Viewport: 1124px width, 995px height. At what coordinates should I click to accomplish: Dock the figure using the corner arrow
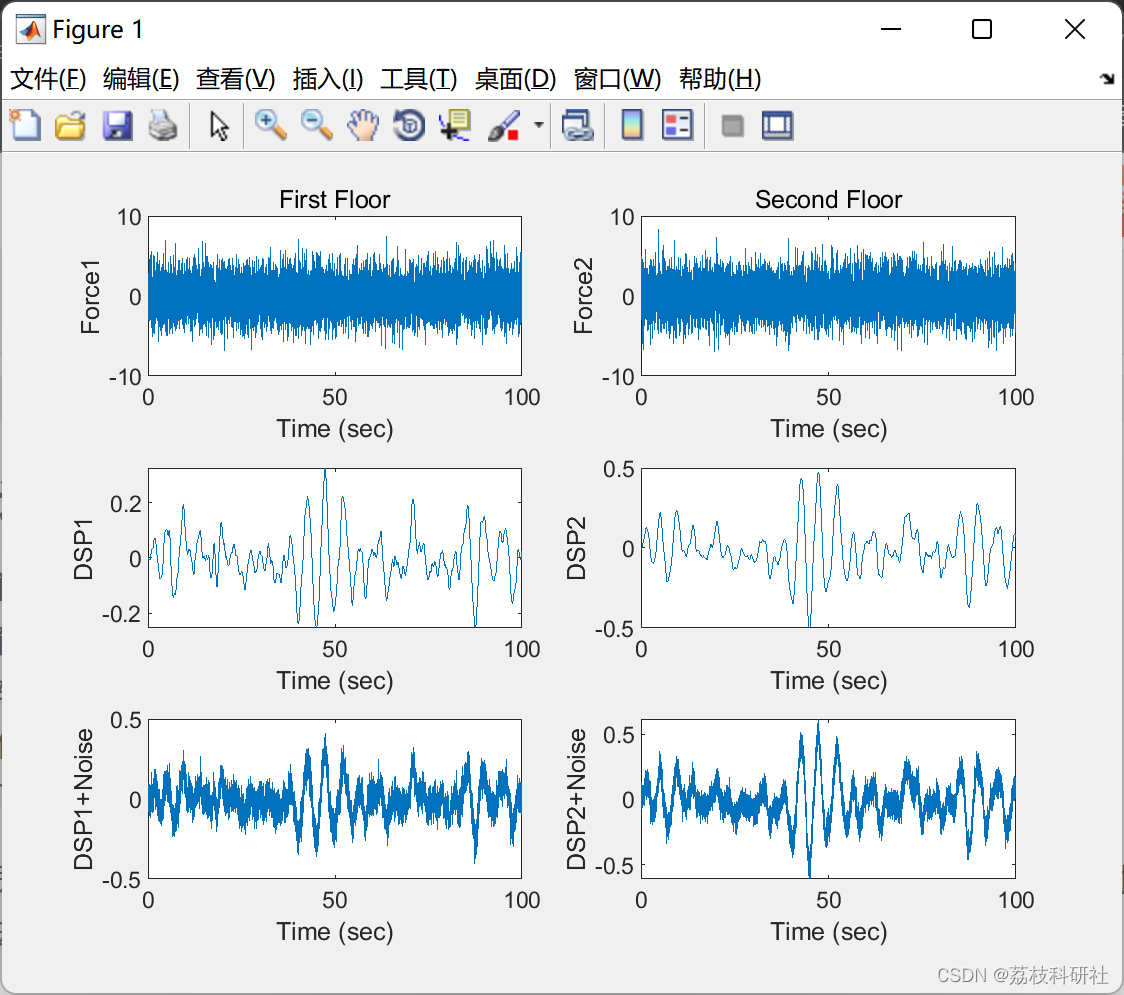point(1108,78)
